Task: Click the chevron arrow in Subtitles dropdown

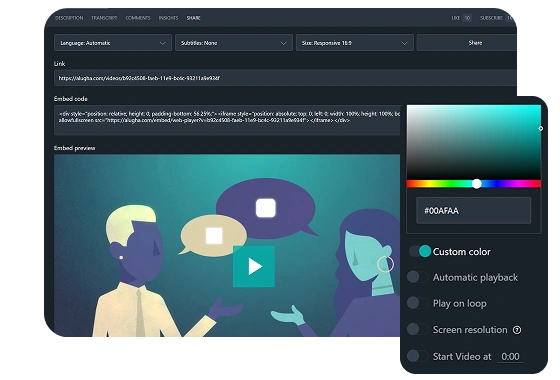Action: [x=284, y=43]
